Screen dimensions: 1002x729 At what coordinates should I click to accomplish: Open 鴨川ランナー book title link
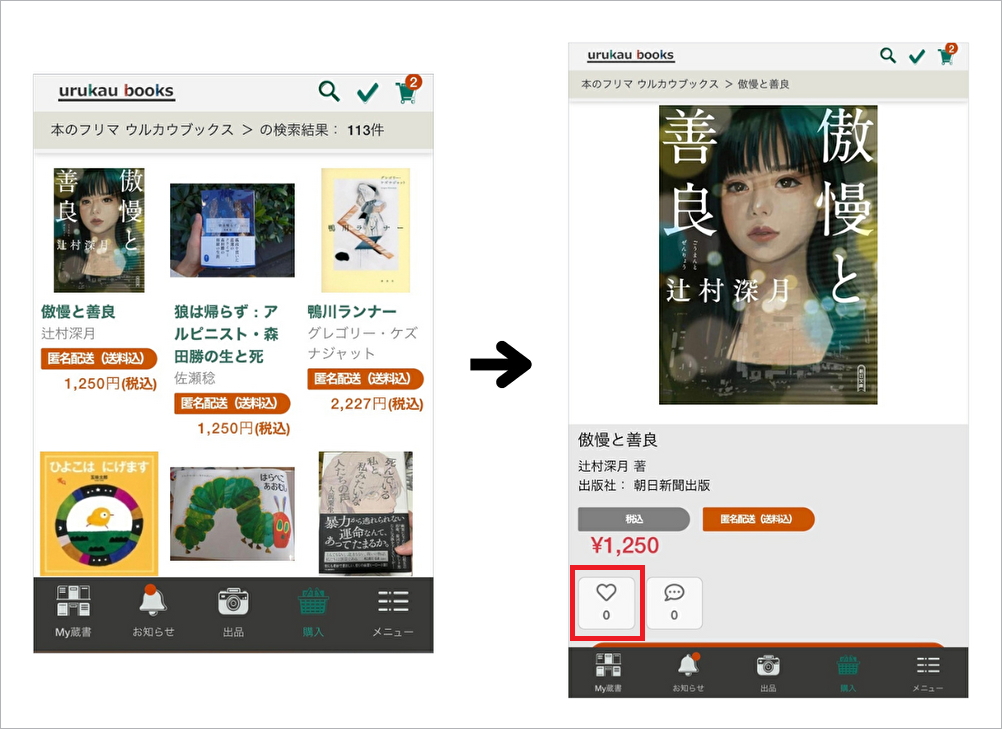[x=352, y=312]
